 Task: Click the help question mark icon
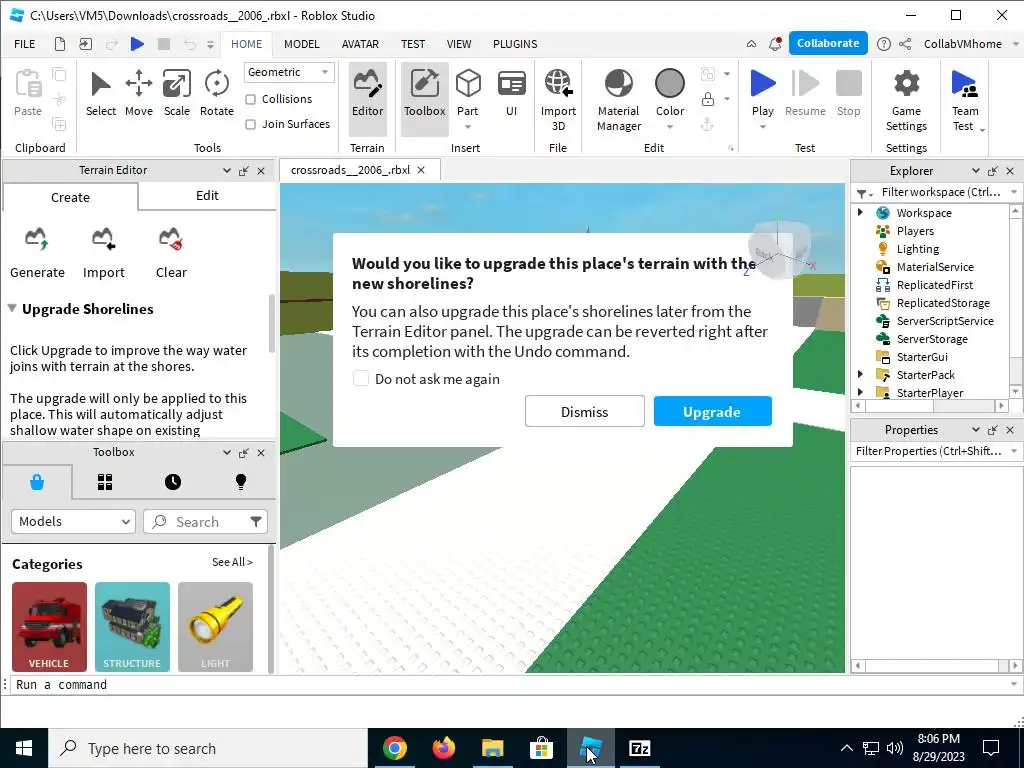884,44
